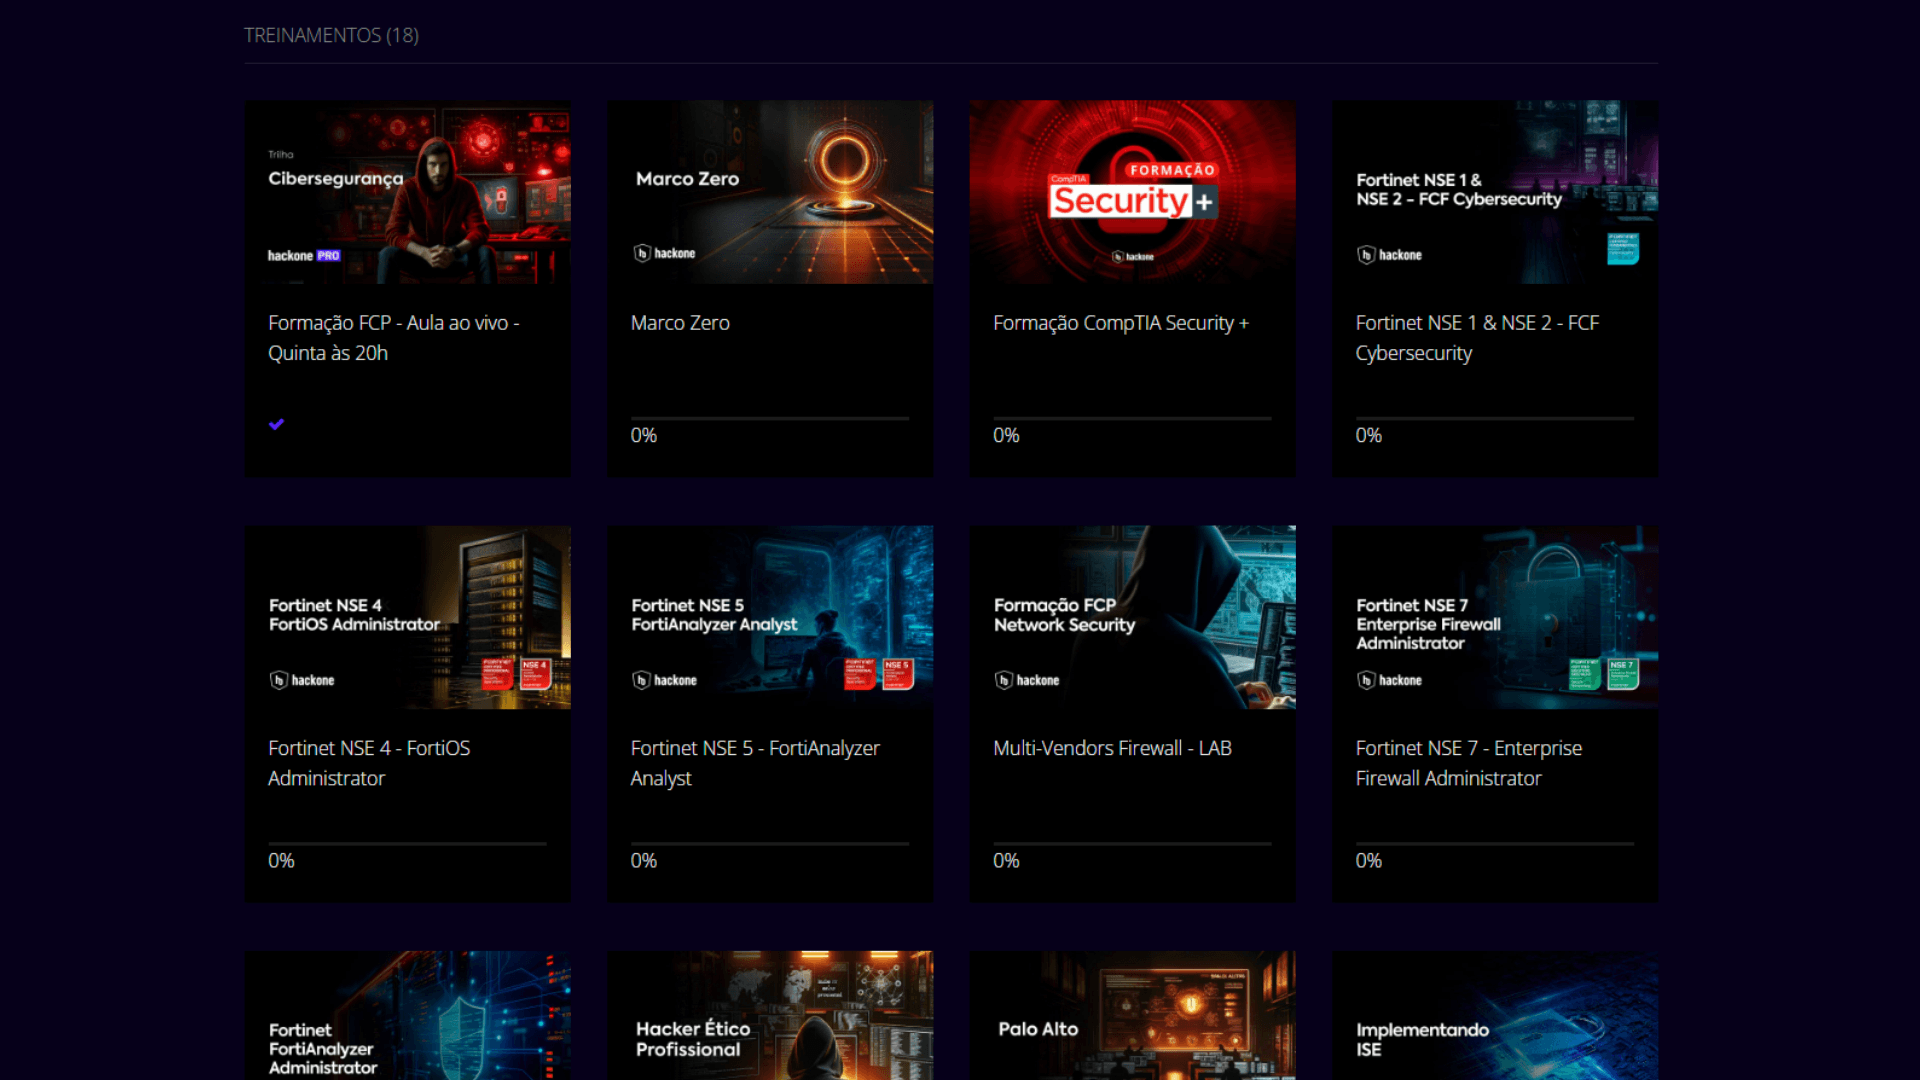Open the Fortinet NSE 7 Enterprise Firewall thumbnail
This screenshot has height=1080, width=1920.
pyautogui.click(x=1495, y=617)
